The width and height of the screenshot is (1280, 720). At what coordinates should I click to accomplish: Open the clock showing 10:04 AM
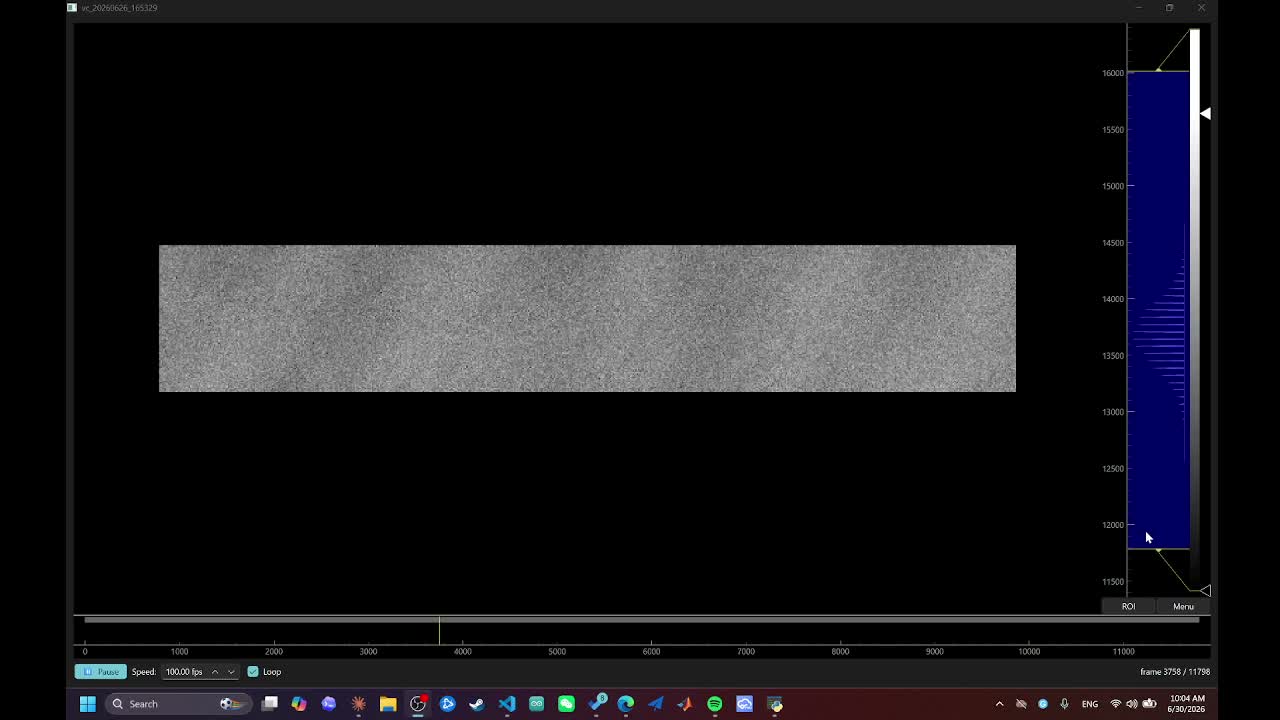[x=1187, y=704]
